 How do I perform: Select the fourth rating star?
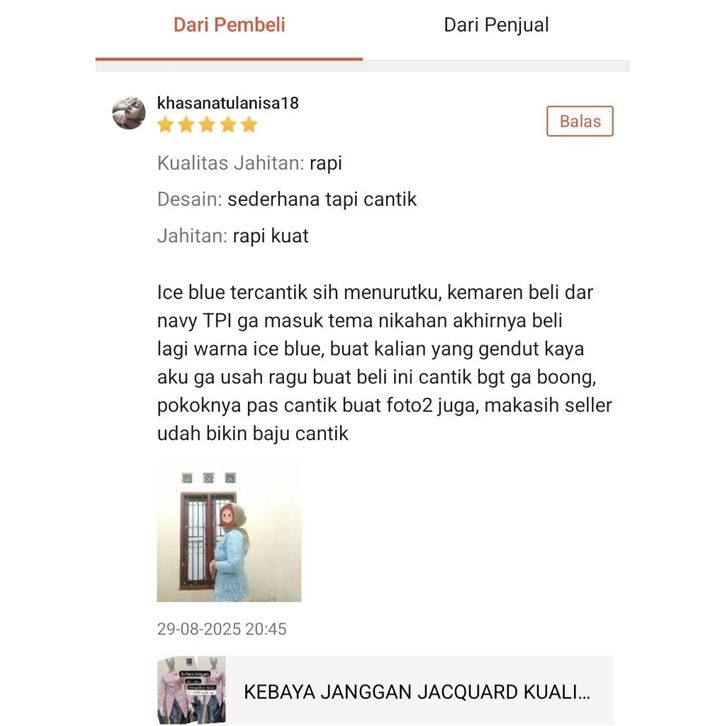click(228, 125)
